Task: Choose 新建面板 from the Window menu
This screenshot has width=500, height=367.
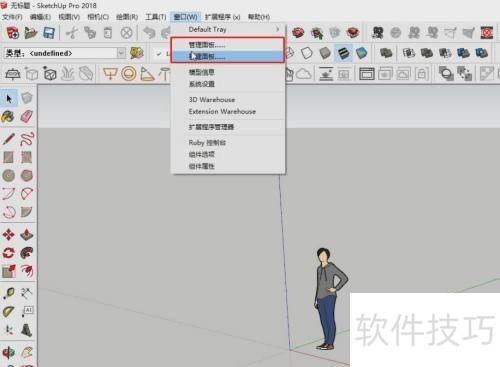Action: pyautogui.click(x=228, y=56)
